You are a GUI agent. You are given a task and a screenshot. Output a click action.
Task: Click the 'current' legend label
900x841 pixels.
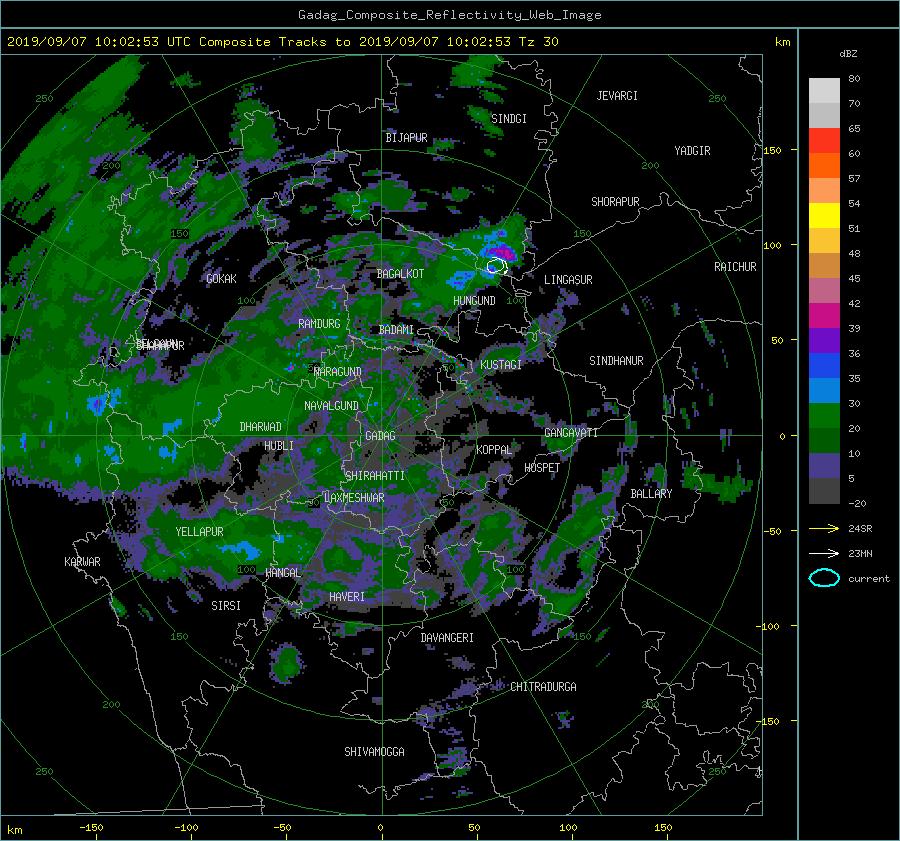pyautogui.click(x=868, y=579)
